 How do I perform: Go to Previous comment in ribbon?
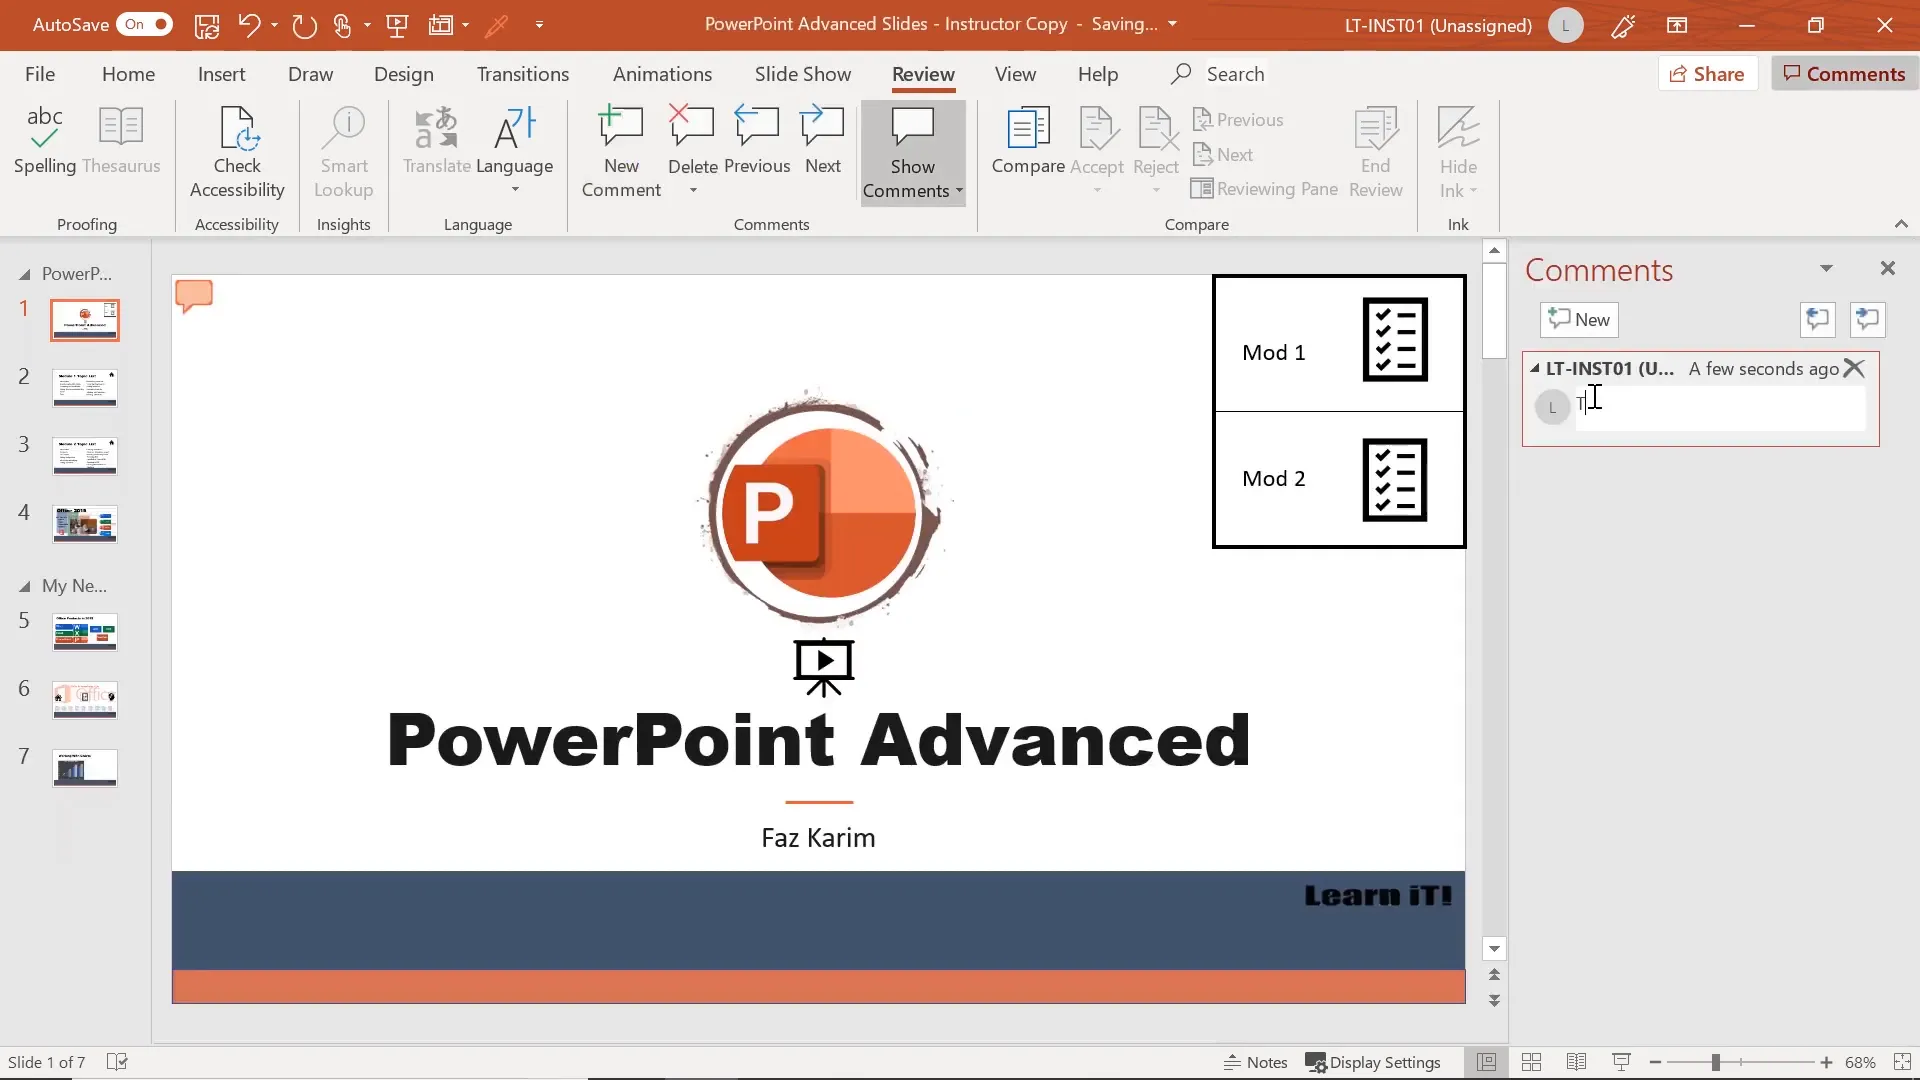point(757,141)
